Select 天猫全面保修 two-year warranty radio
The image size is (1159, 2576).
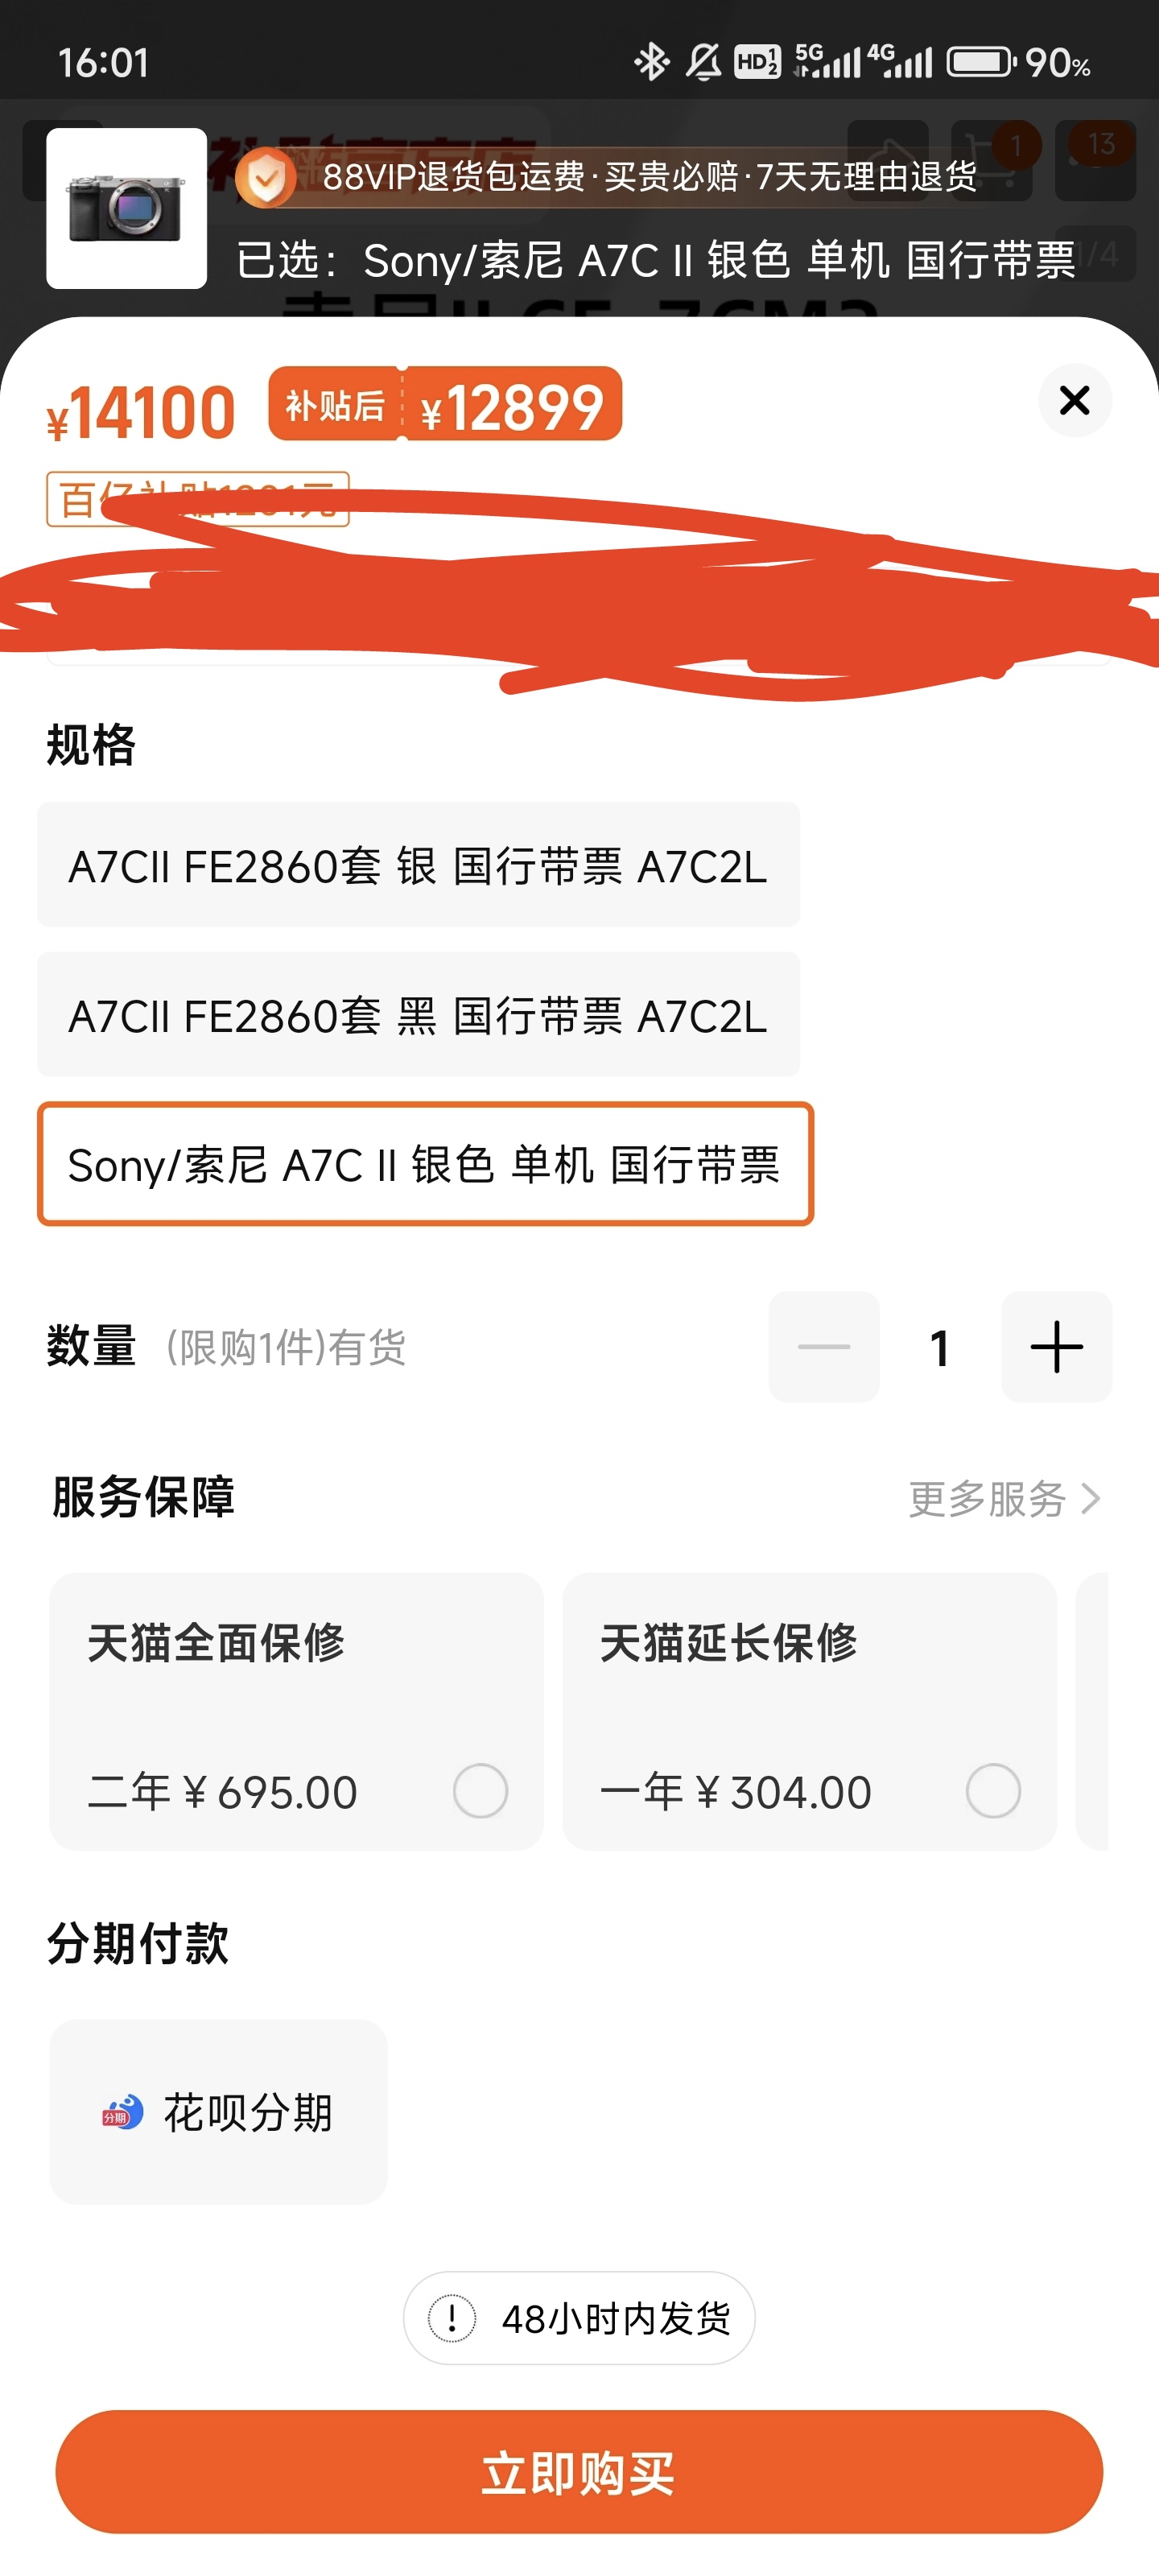point(480,1790)
